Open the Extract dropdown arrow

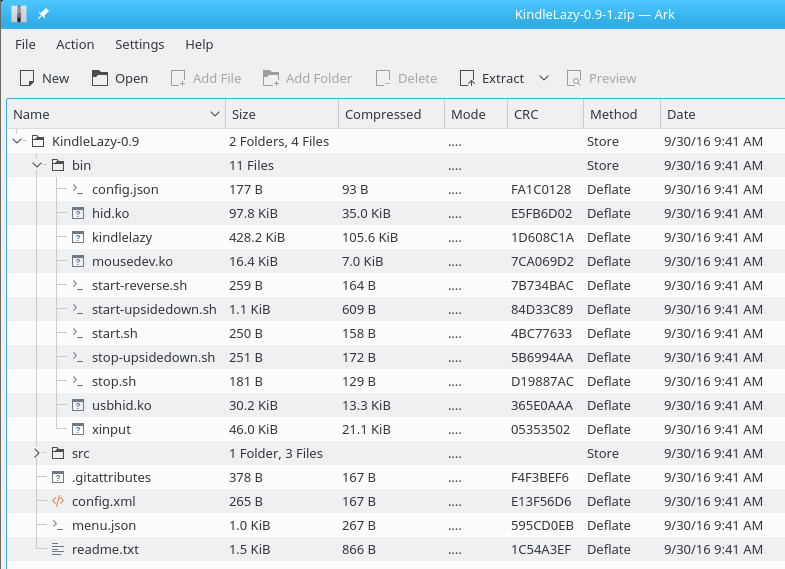tap(544, 78)
